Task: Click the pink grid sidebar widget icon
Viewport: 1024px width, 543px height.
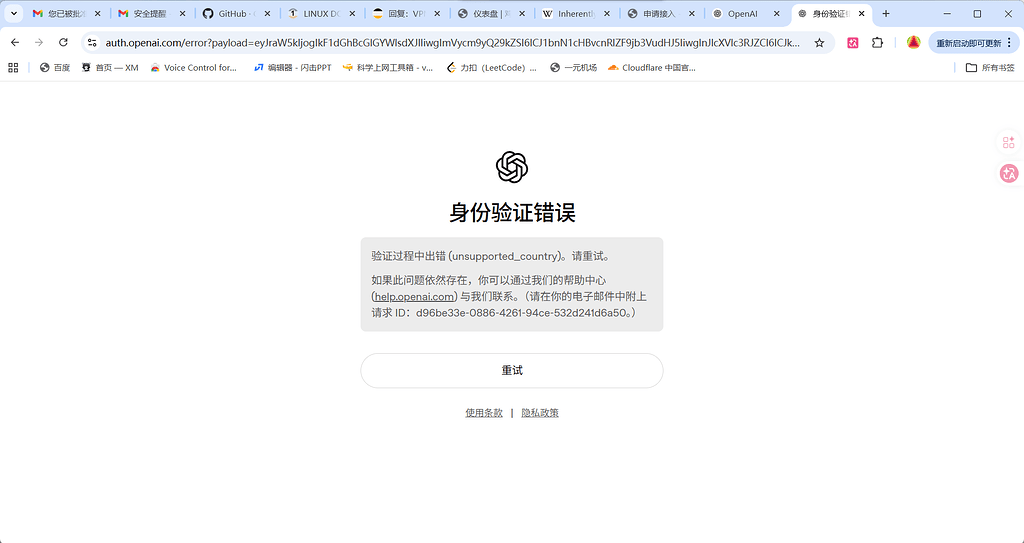Action: coord(1008,142)
